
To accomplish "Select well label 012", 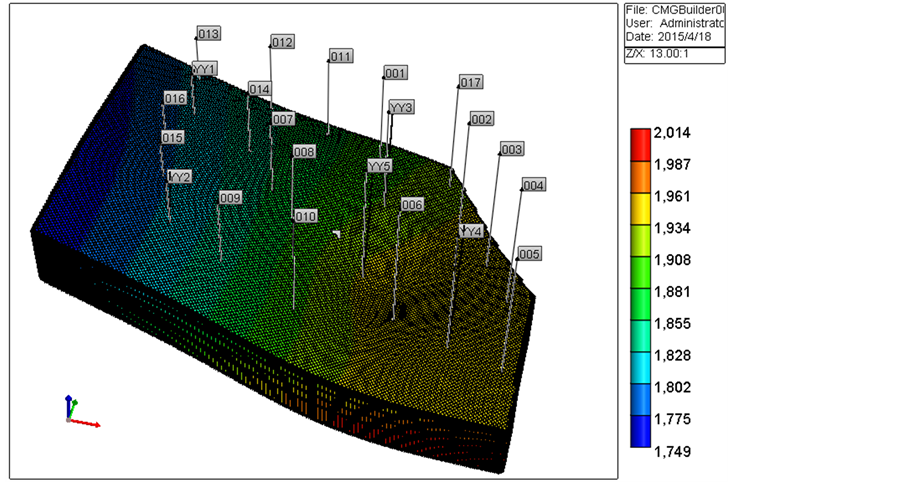I will pos(282,42).
